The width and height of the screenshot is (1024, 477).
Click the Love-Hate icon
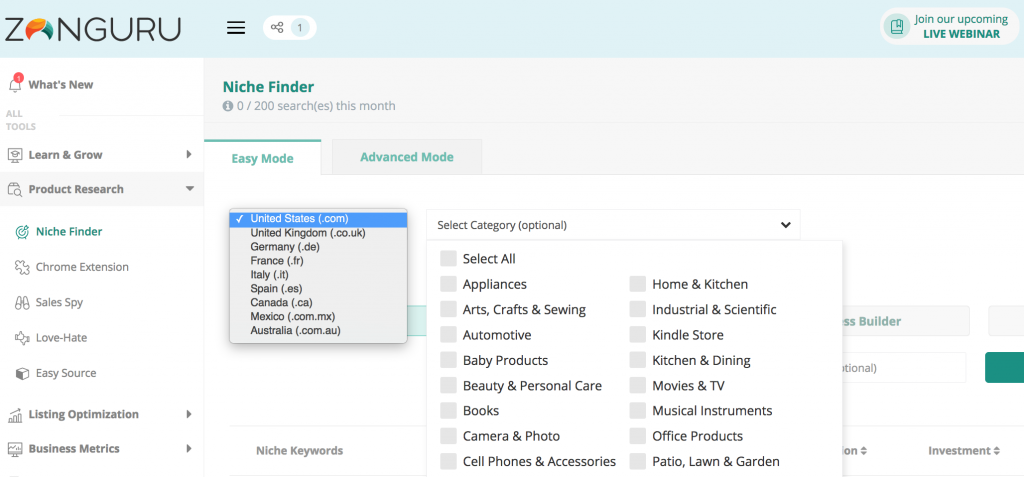click(22, 338)
